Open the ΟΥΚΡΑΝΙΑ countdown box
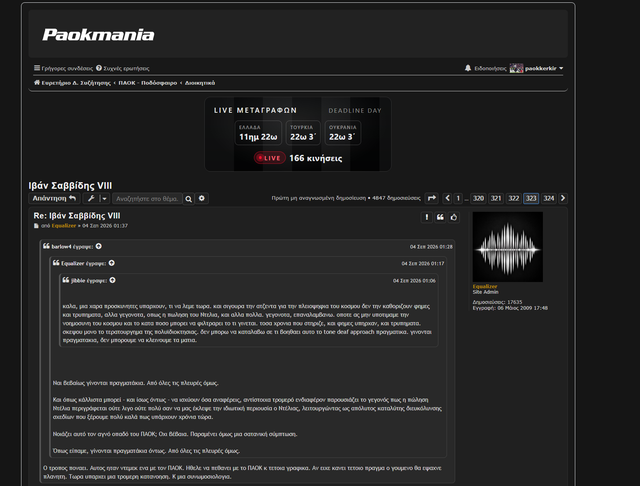 [x=342, y=133]
